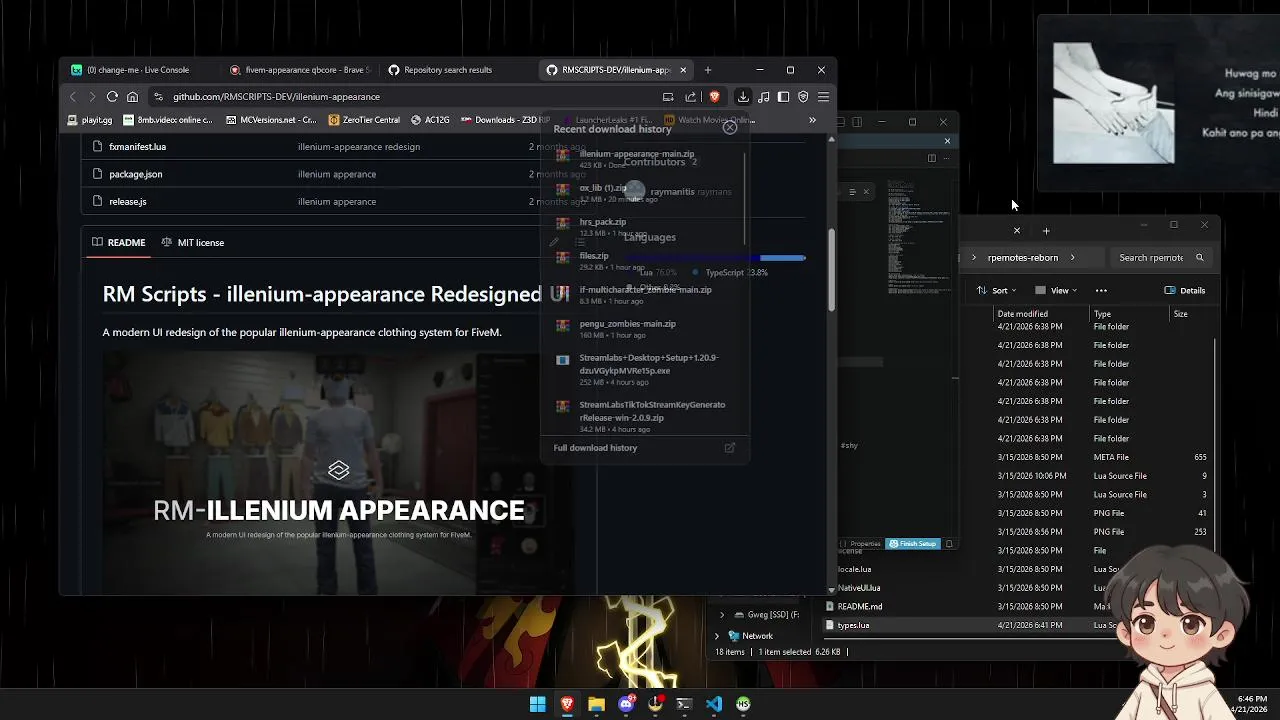Open the View dropdown in Explorer
The image size is (1280, 720).
click(1057, 291)
